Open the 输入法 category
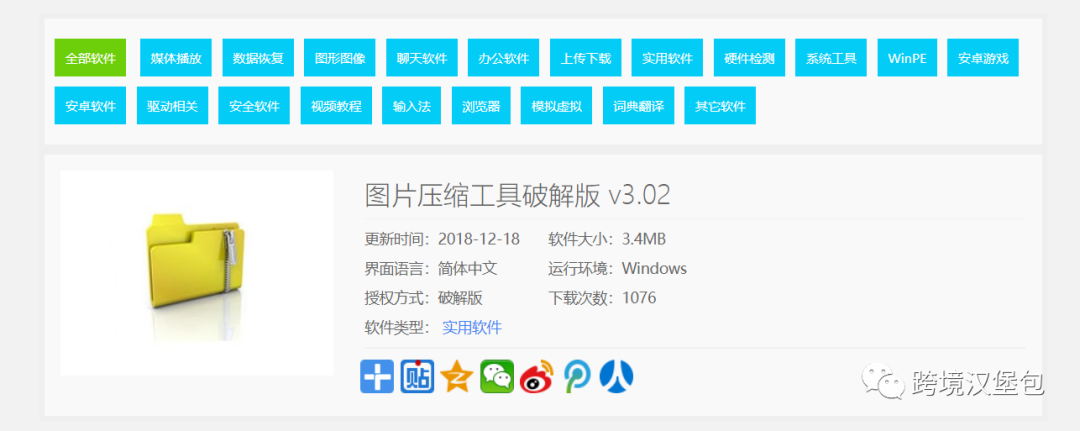The height and width of the screenshot is (431, 1080). (x=412, y=106)
